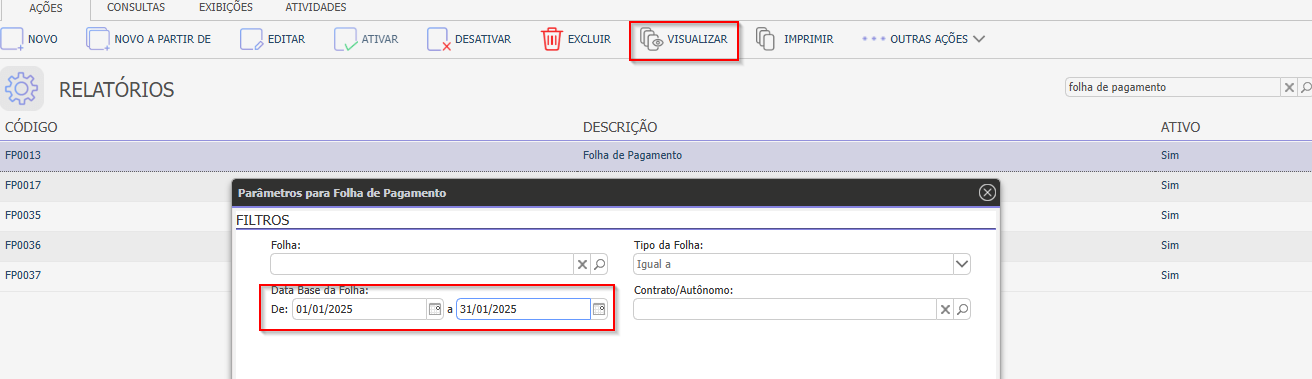Click the EXCLUIR trash icon
Image resolution: width=1312 pixels, height=379 pixels.
[552, 39]
